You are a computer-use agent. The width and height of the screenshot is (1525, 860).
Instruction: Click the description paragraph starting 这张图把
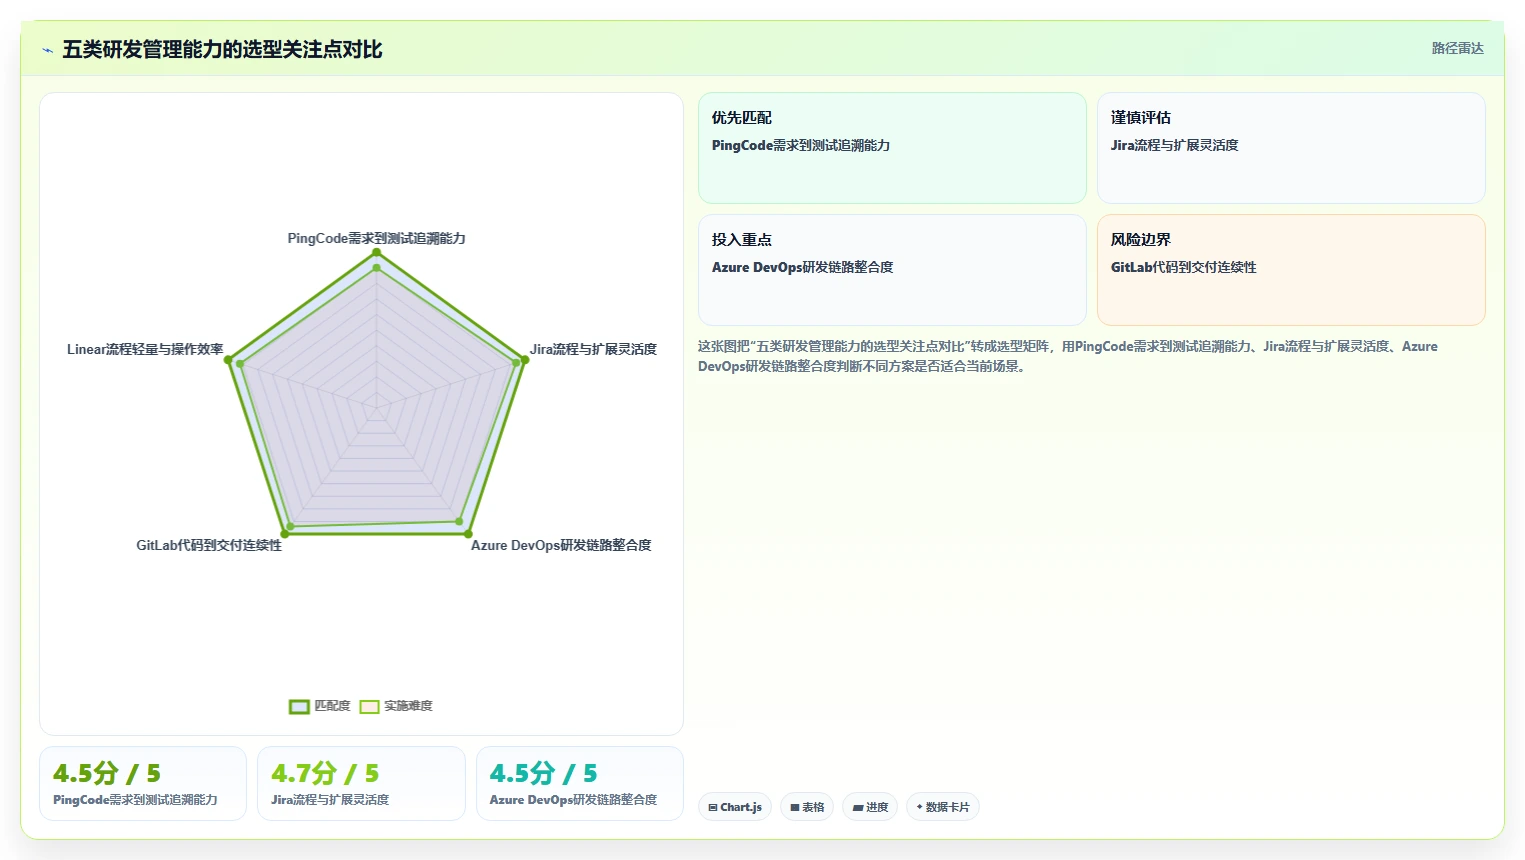(x=1068, y=356)
